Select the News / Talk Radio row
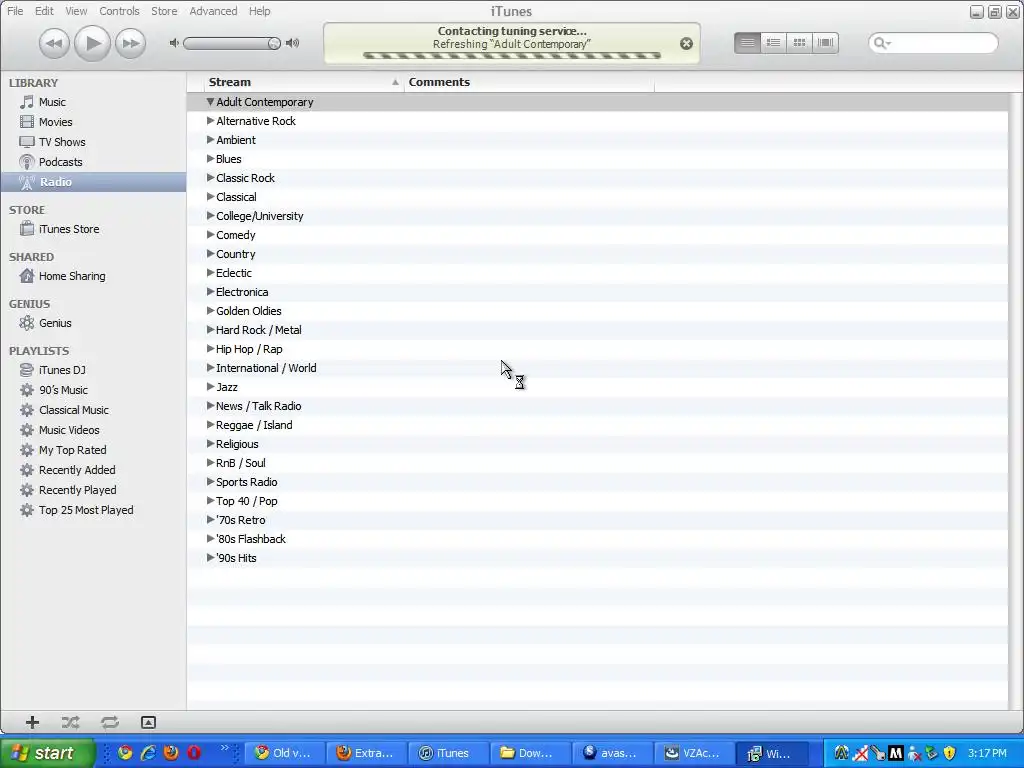This screenshot has width=1024, height=768. coord(598,406)
